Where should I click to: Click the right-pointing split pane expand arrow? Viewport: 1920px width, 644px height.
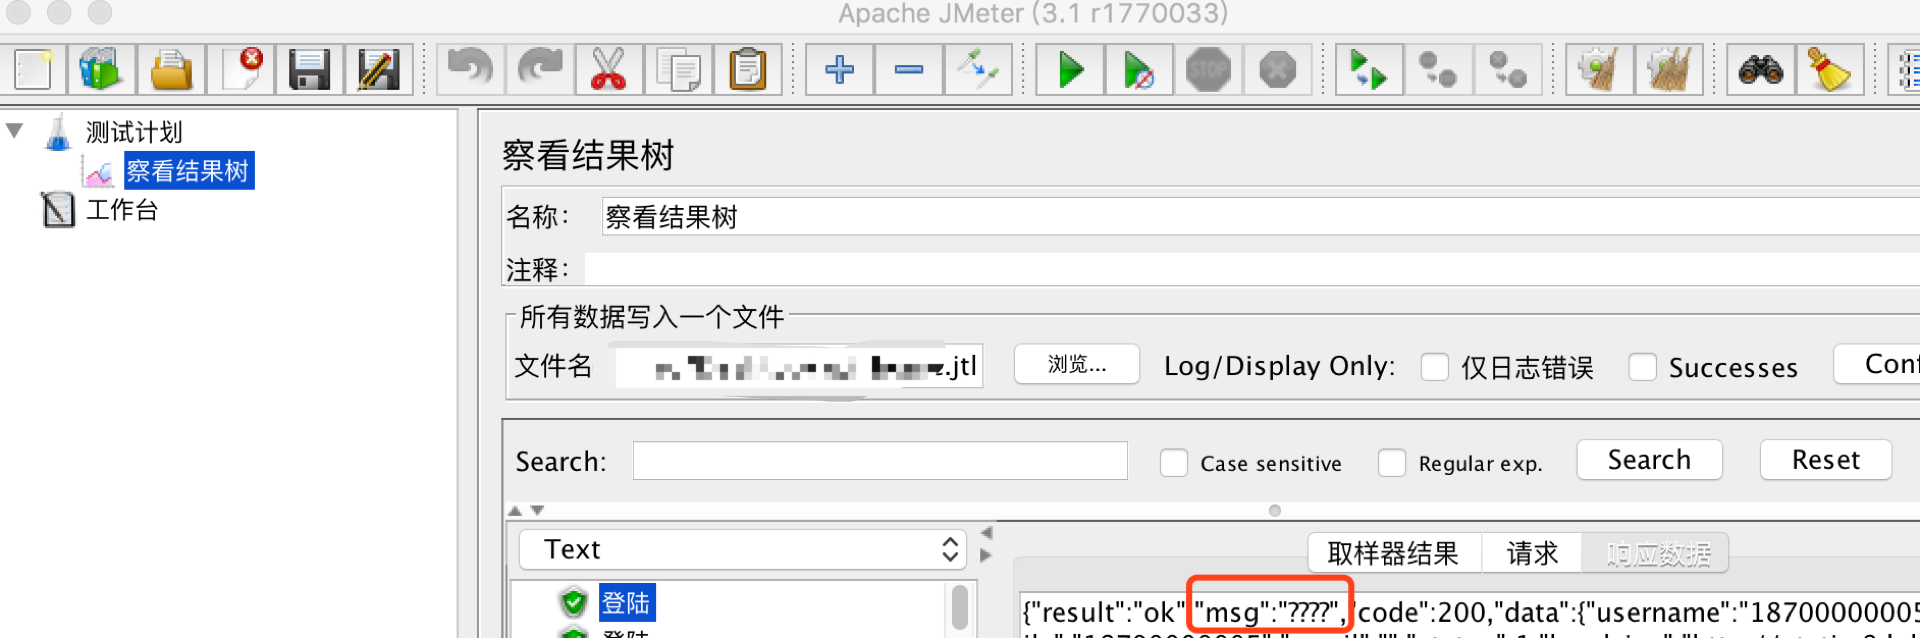tap(986, 555)
